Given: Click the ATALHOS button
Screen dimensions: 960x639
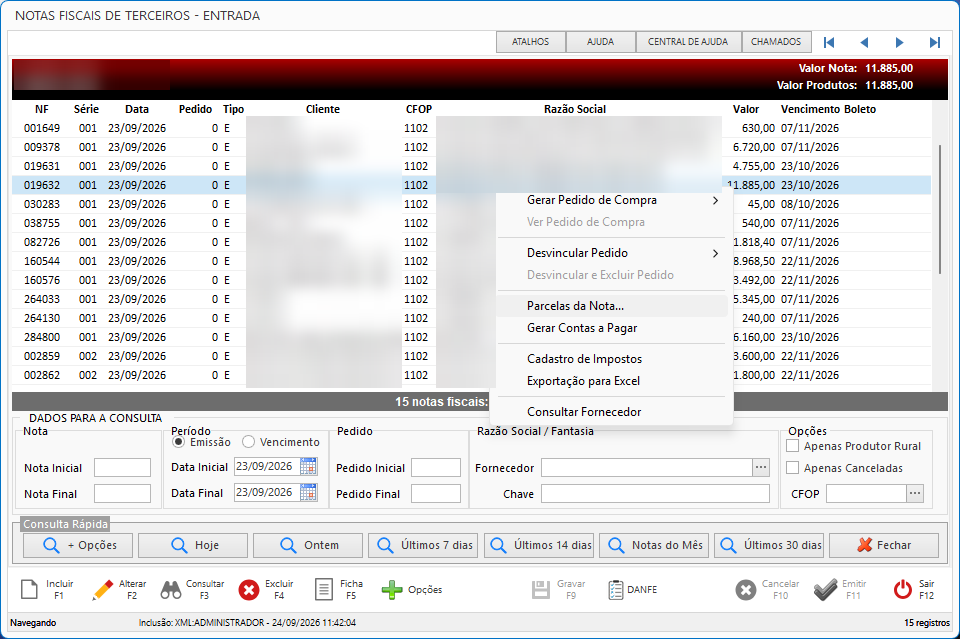Looking at the screenshot, I should [530, 42].
